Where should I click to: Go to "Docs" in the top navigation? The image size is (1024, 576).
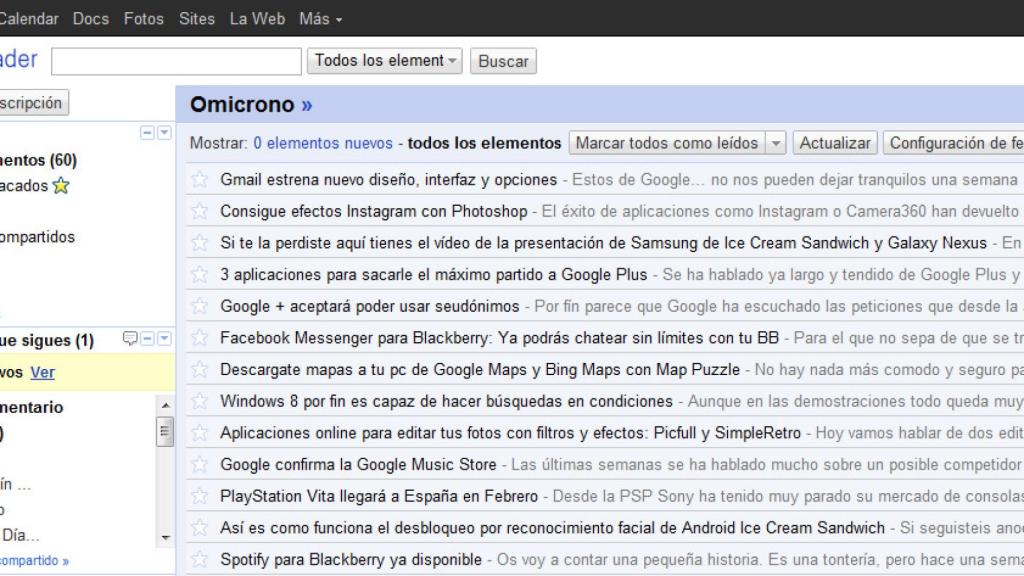click(x=91, y=18)
